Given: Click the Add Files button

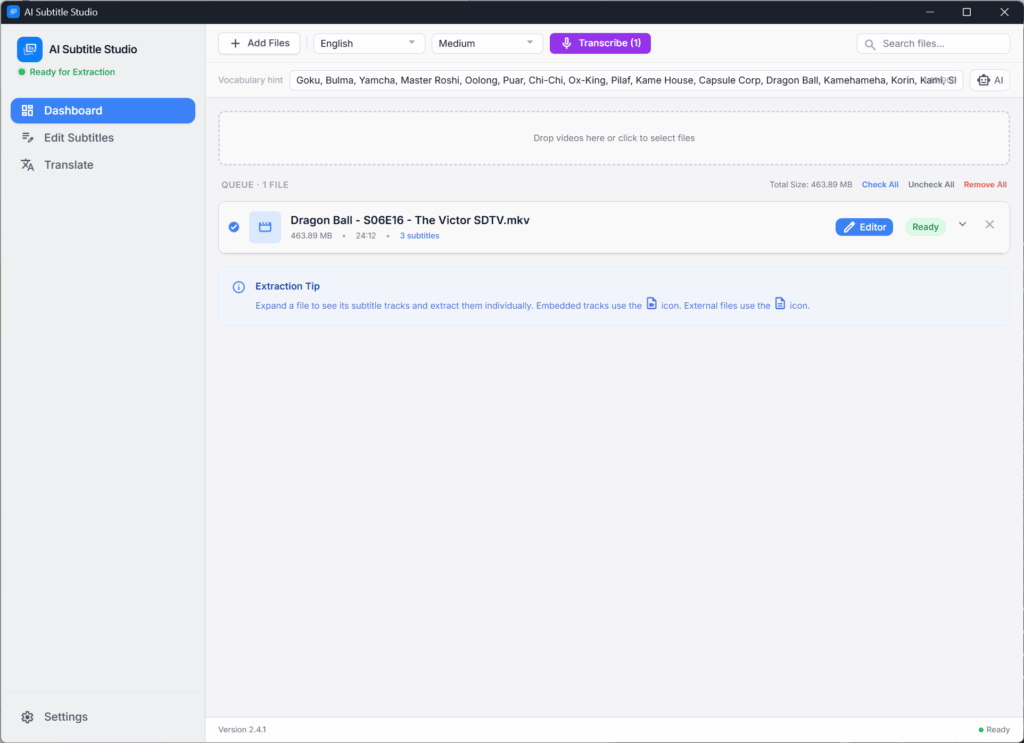Looking at the screenshot, I should click(x=259, y=44).
